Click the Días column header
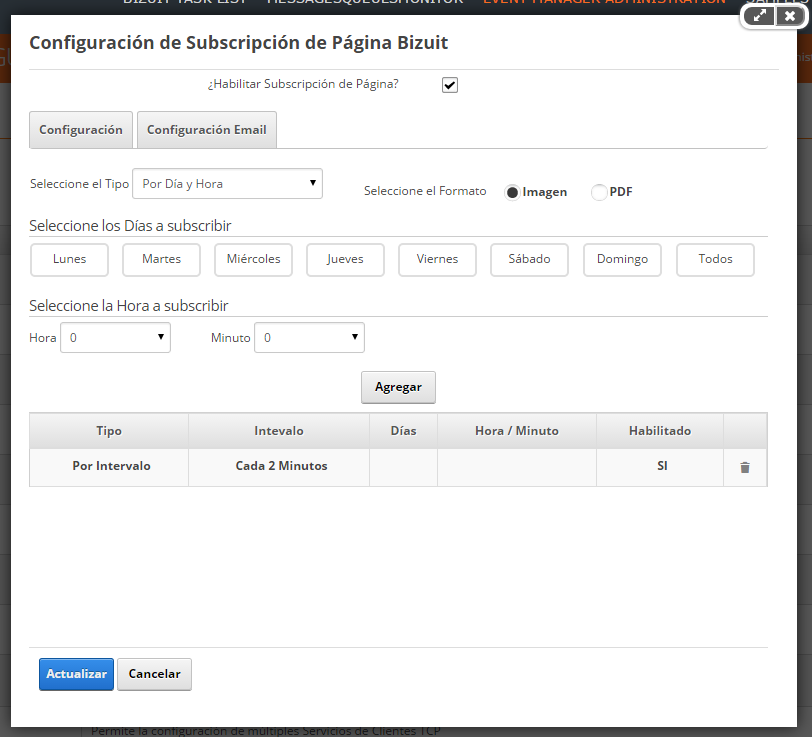The image size is (812, 737). 403,431
